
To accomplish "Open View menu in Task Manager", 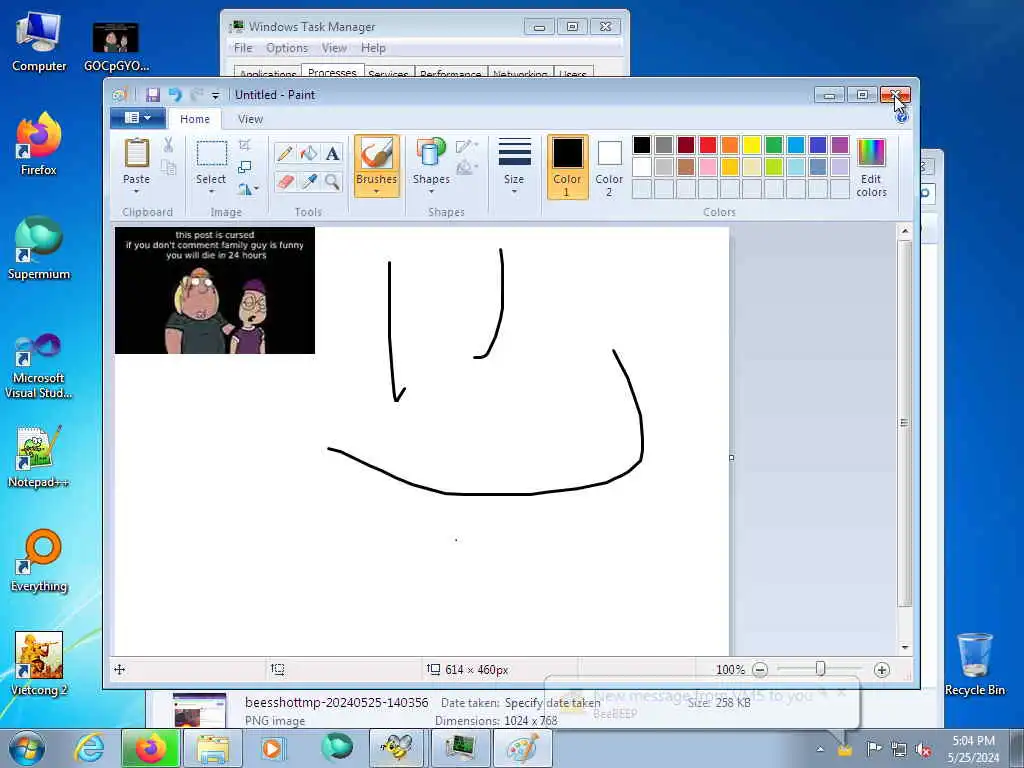I will [x=334, y=48].
